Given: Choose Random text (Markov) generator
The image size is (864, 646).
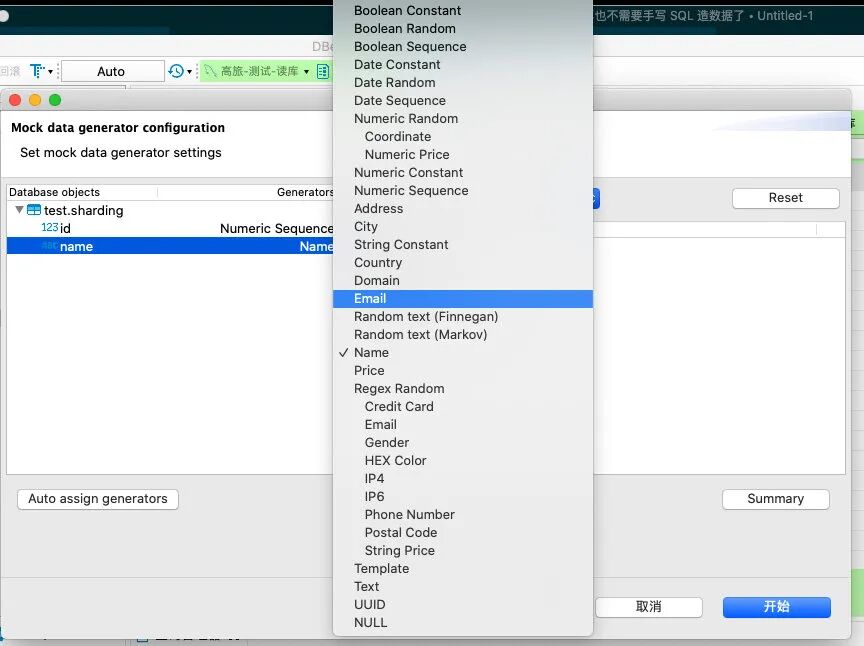Looking at the screenshot, I should click(420, 335).
